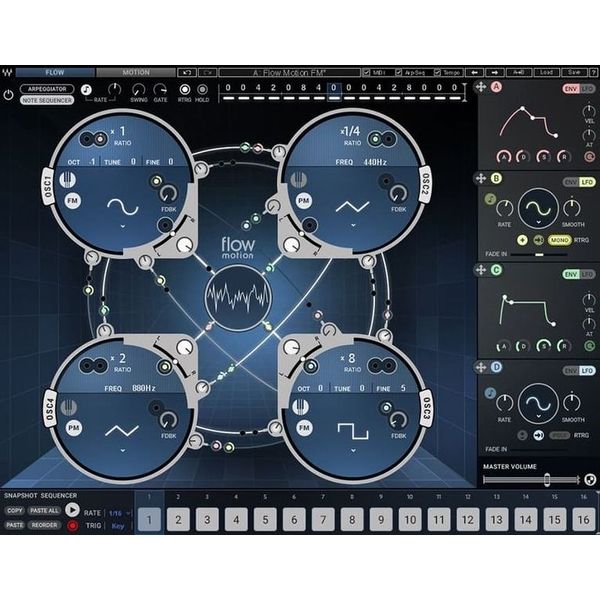600x600 pixels.
Task: Click modulator B move-assign crosshair icon
Action: [481, 178]
